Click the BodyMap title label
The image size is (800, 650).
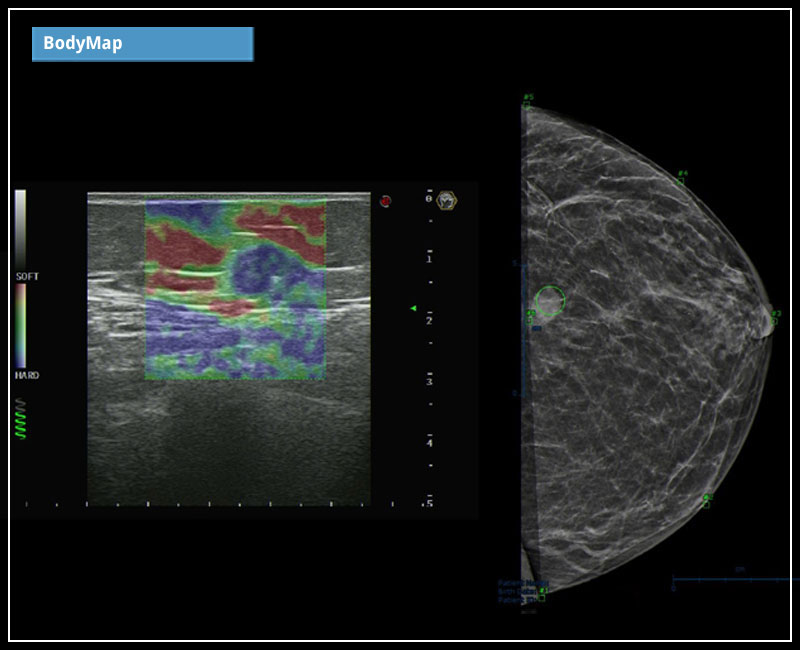[x=142, y=44]
